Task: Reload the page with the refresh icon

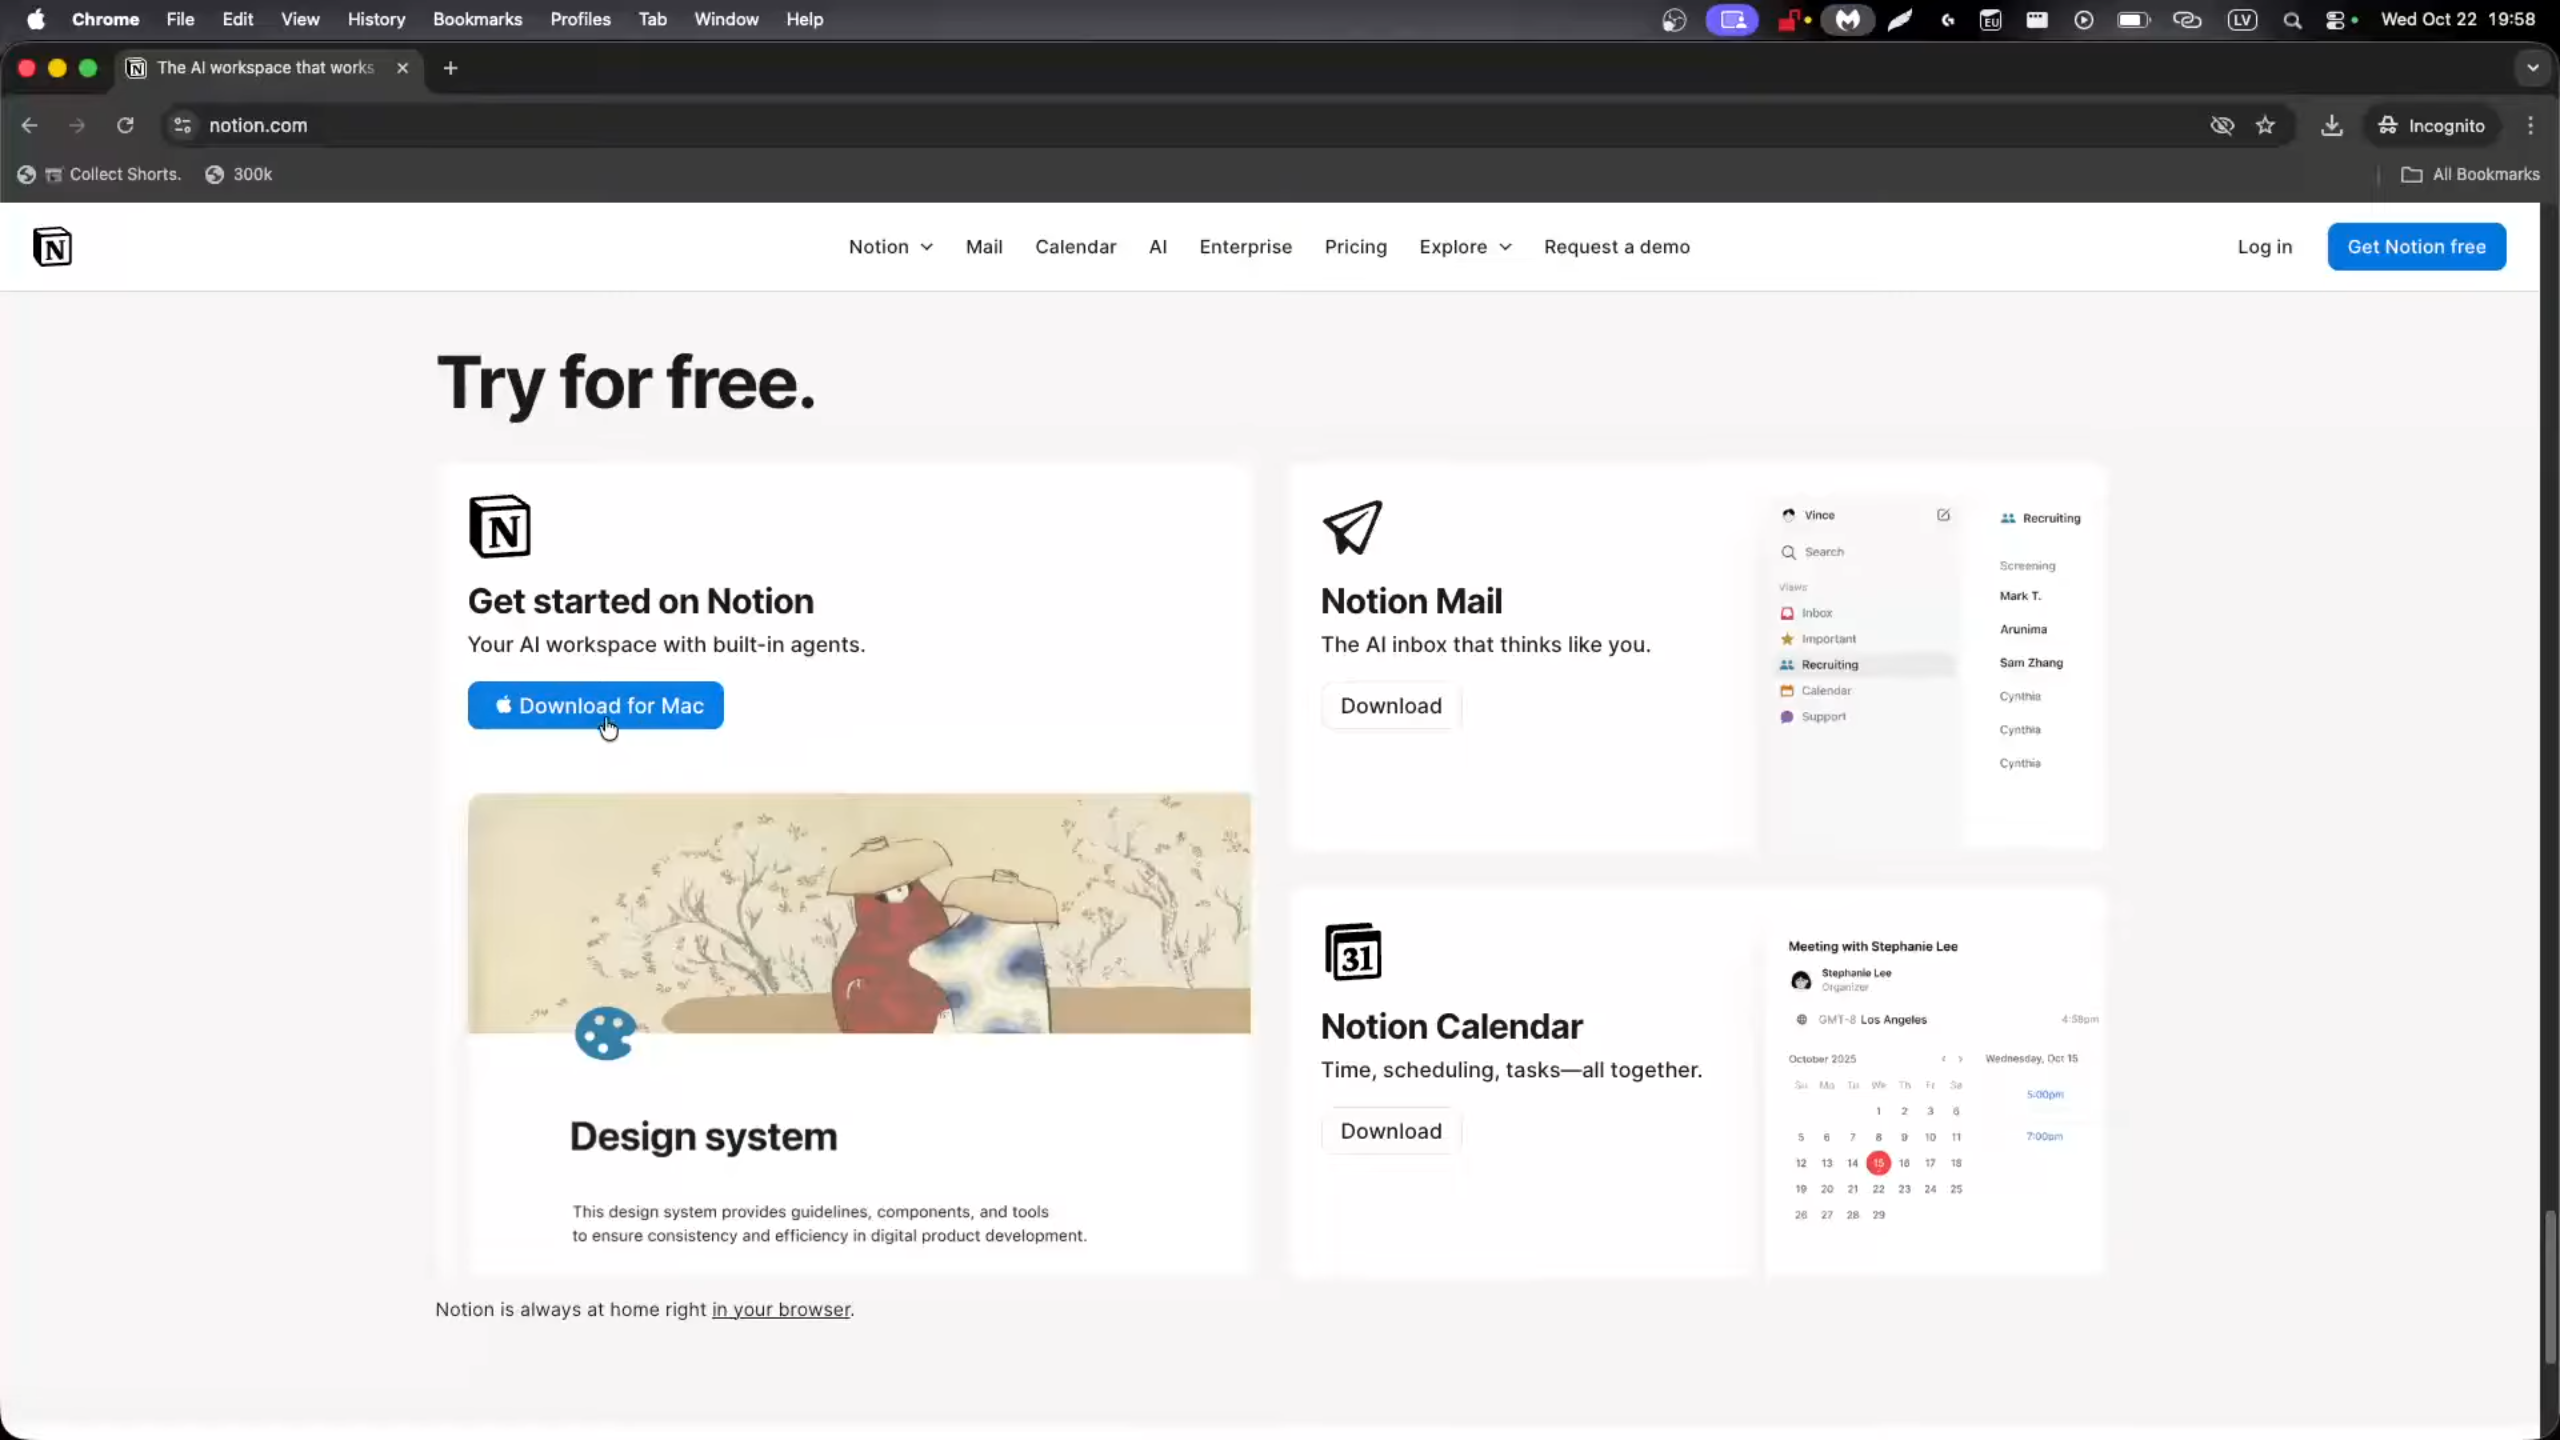Action: click(125, 125)
